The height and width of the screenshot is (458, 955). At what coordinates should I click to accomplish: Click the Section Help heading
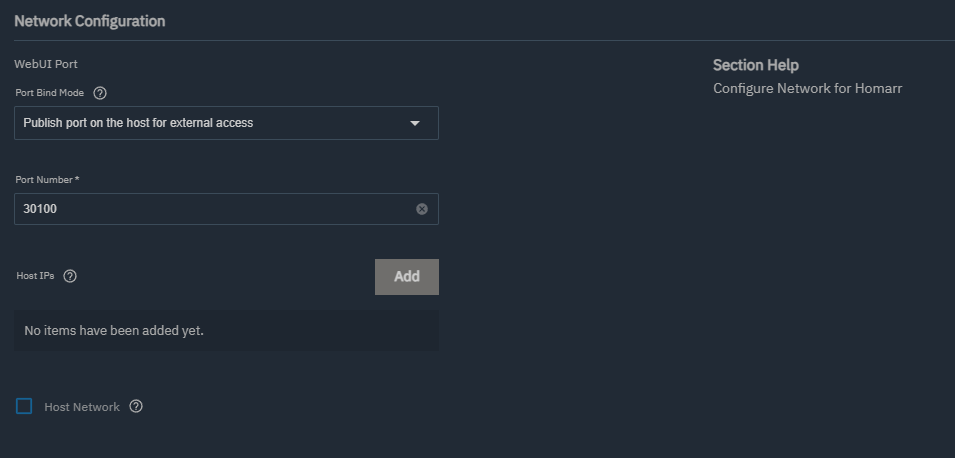pos(756,65)
